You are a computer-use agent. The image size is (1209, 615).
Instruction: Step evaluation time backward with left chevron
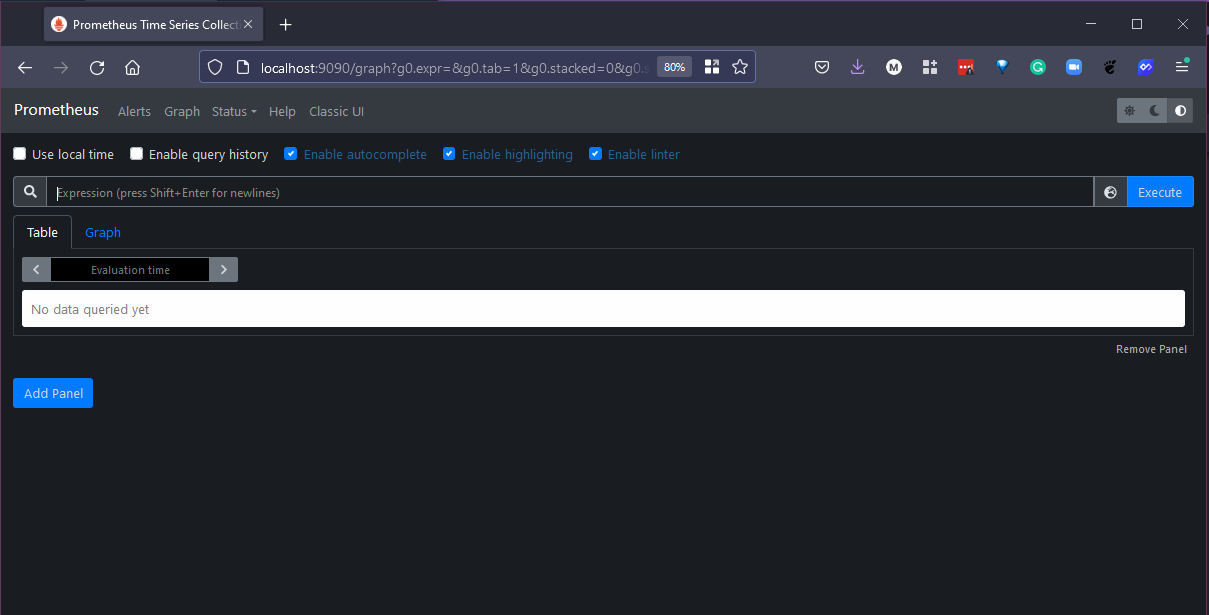[x=36, y=270]
